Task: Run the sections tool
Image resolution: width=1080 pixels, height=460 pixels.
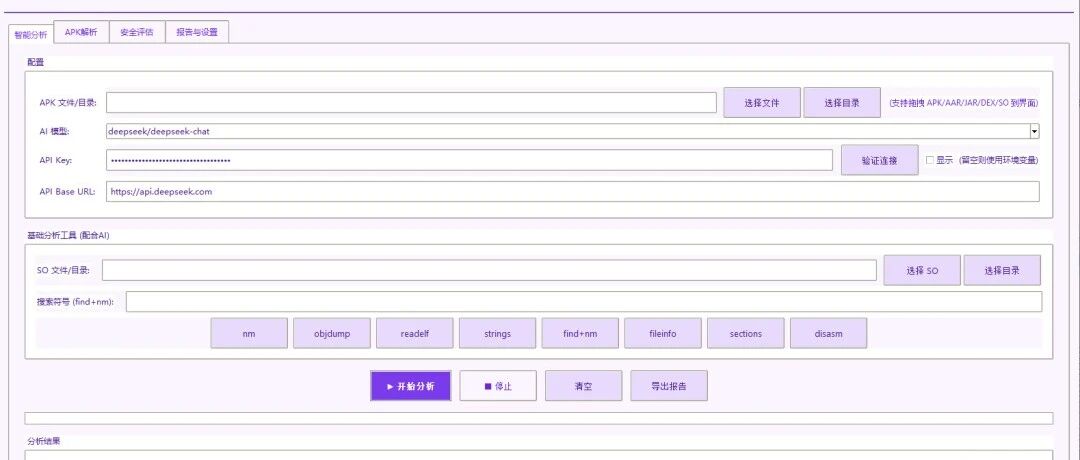Action: [x=746, y=333]
